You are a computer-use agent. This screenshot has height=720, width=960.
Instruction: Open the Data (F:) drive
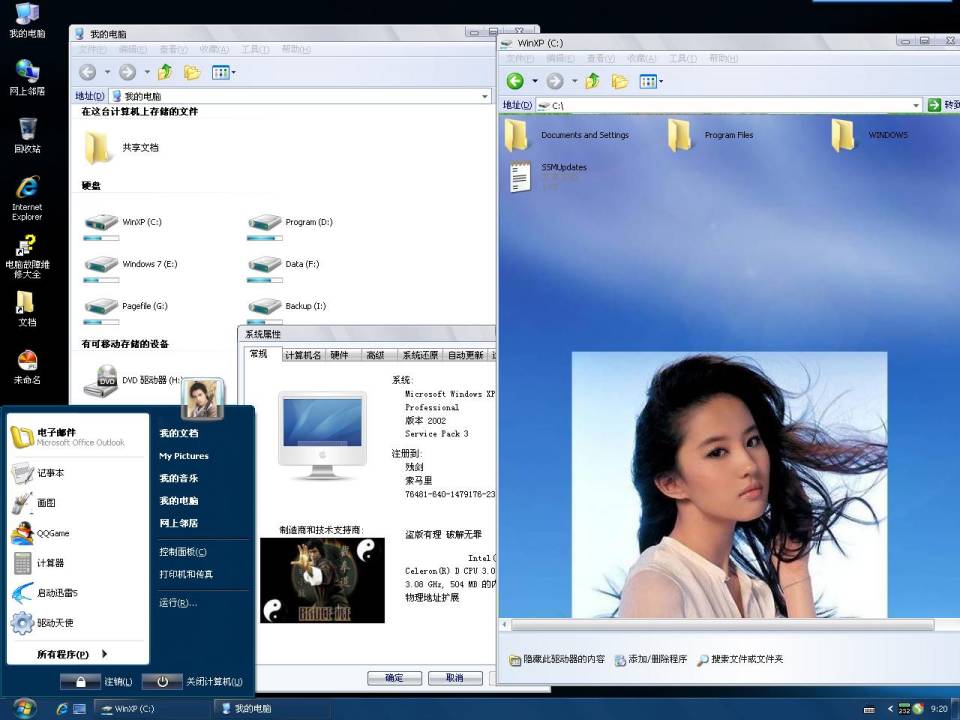click(x=283, y=270)
